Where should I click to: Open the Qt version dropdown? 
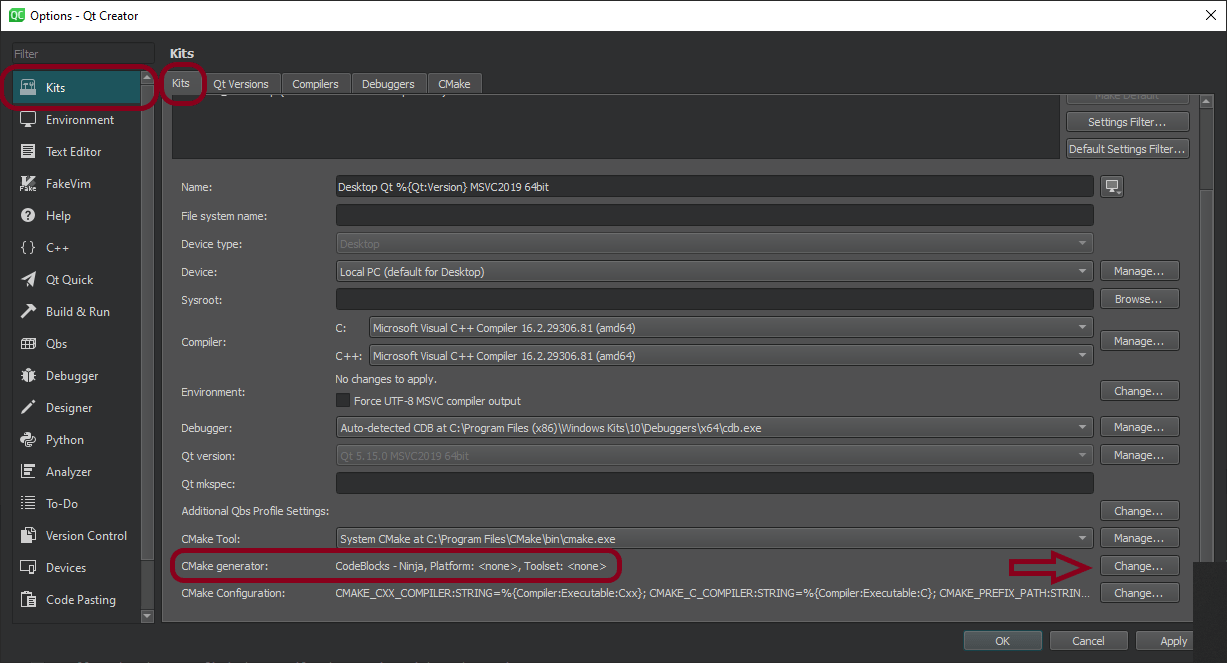pyautogui.click(x=715, y=455)
